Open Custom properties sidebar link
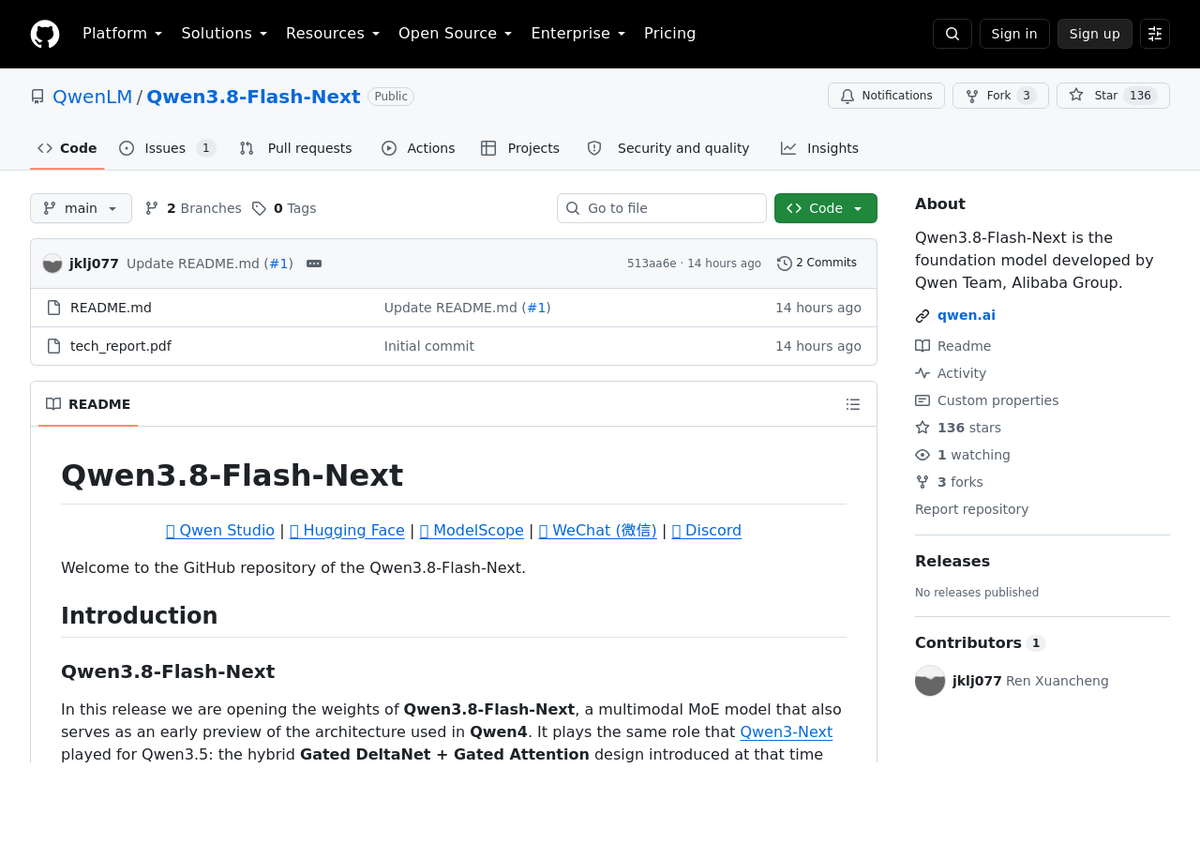Viewport: 1200px width, 844px height. pos(987,400)
